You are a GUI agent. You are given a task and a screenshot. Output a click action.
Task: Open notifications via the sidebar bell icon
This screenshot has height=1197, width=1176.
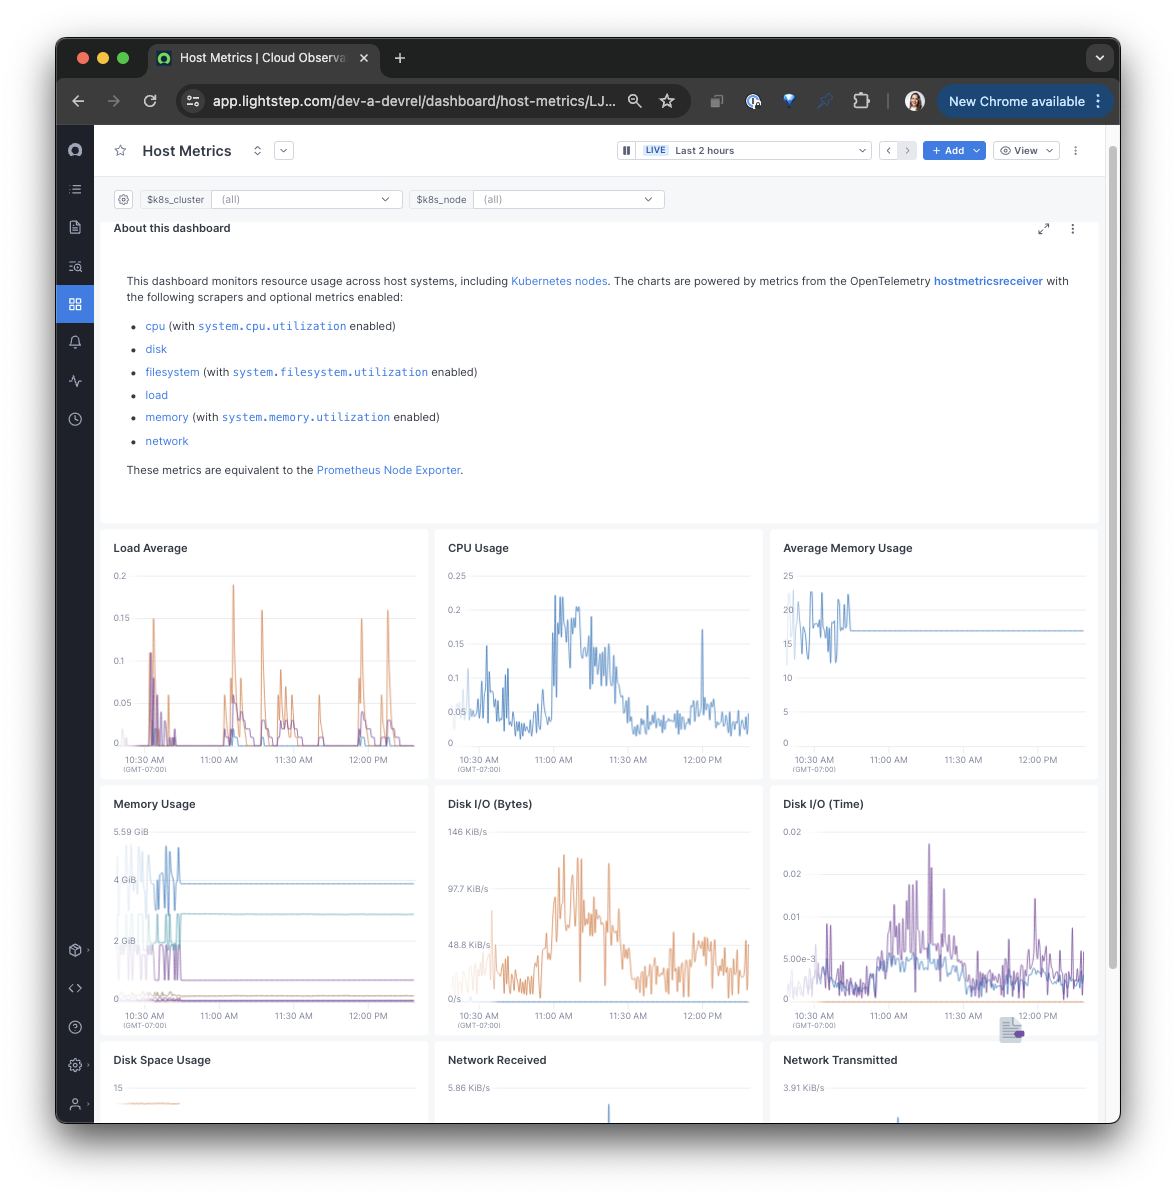tap(75, 342)
